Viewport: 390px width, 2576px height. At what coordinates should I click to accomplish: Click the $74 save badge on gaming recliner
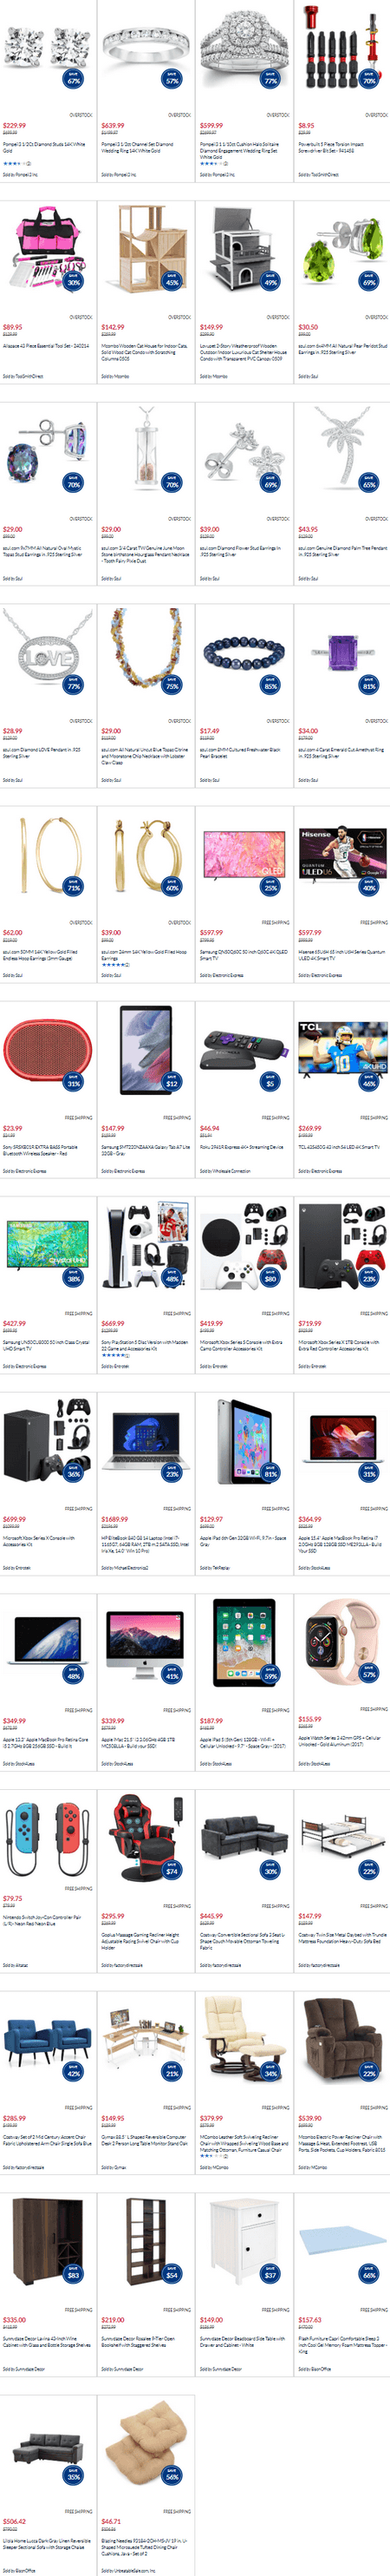point(172,1869)
